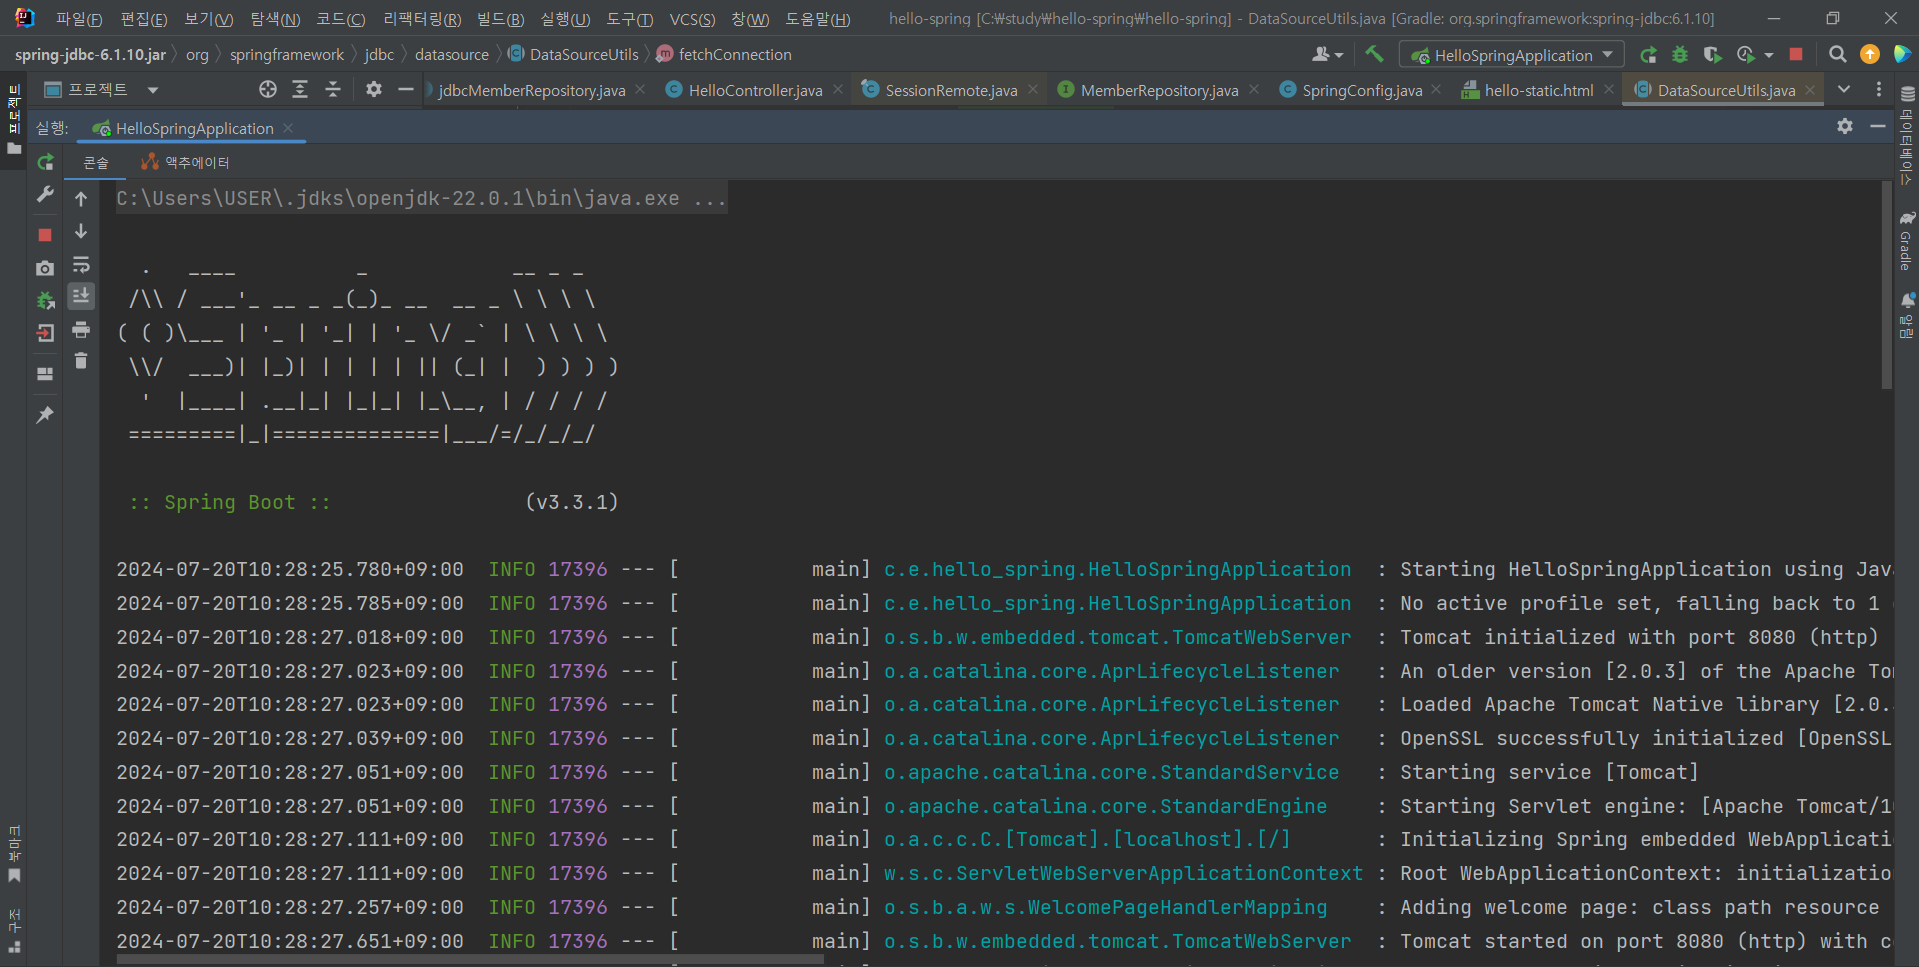Print console output using the printer icon

coord(81,329)
